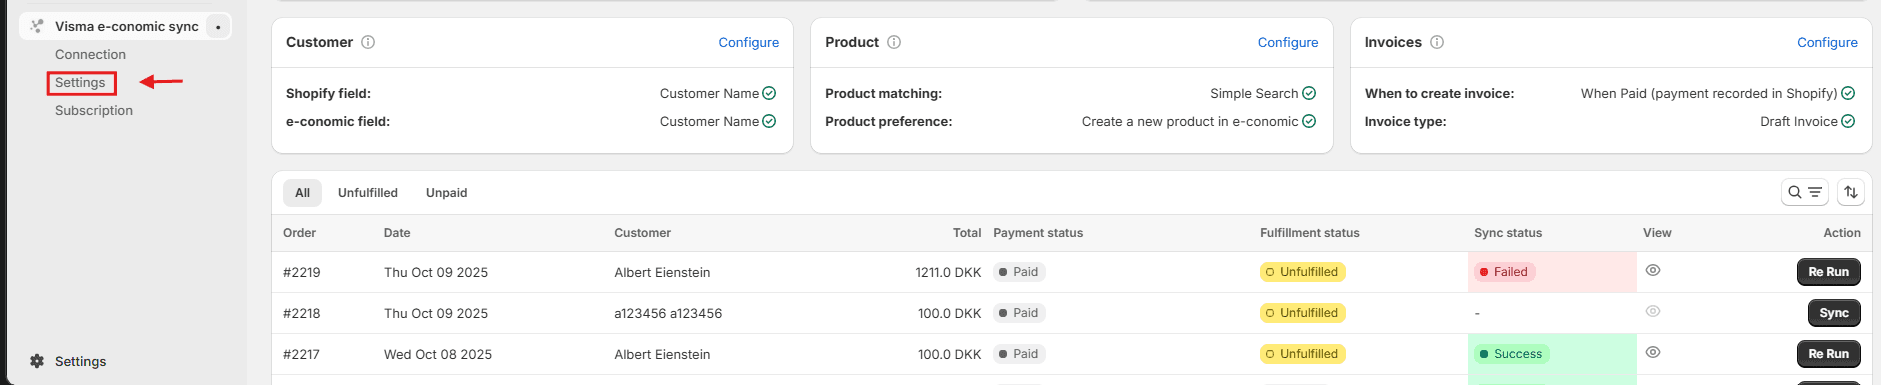Click Albert Eienstein in order #2219 row
This screenshot has width=1881, height=385.
coord(662,272)
